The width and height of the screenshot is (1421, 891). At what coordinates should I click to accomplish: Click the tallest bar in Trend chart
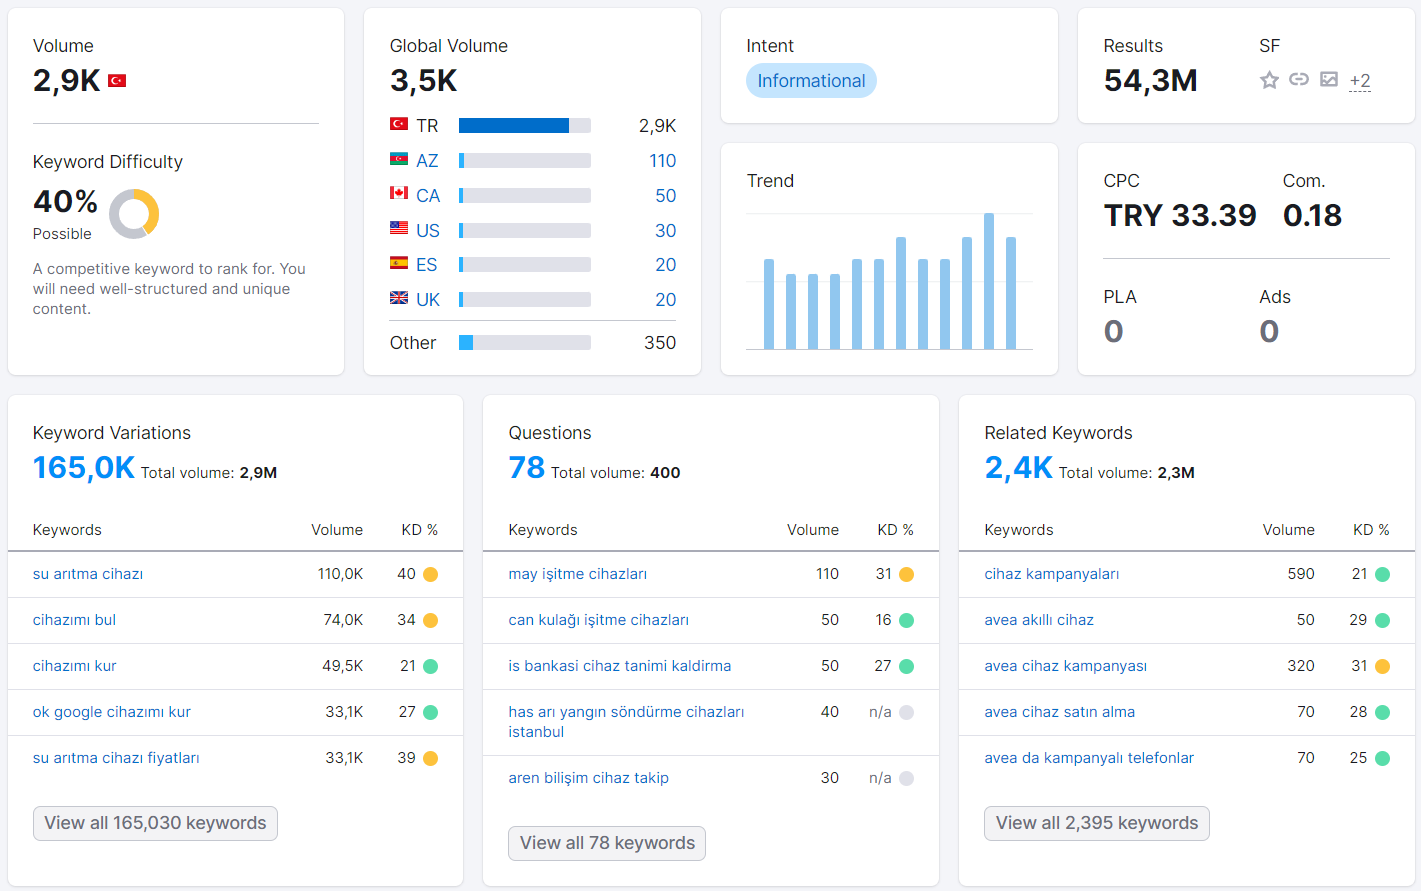[989, 281]
